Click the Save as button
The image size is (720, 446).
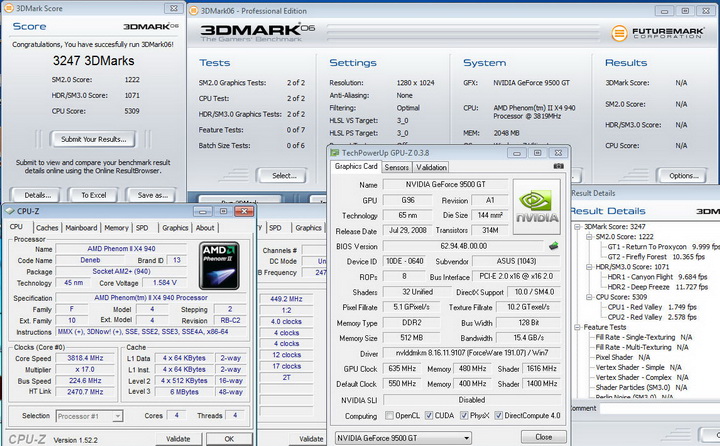[x=152, y=195]
